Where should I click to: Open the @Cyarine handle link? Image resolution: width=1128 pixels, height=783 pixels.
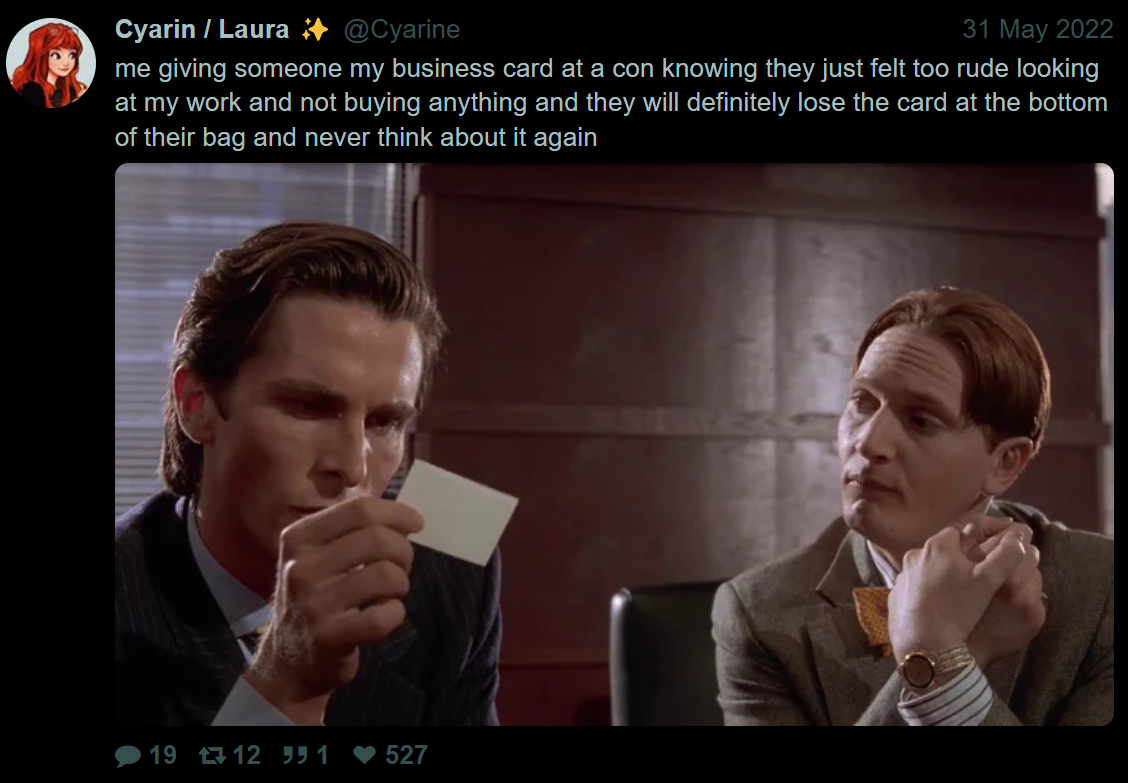pyautogui.click(x=401, y=30)
